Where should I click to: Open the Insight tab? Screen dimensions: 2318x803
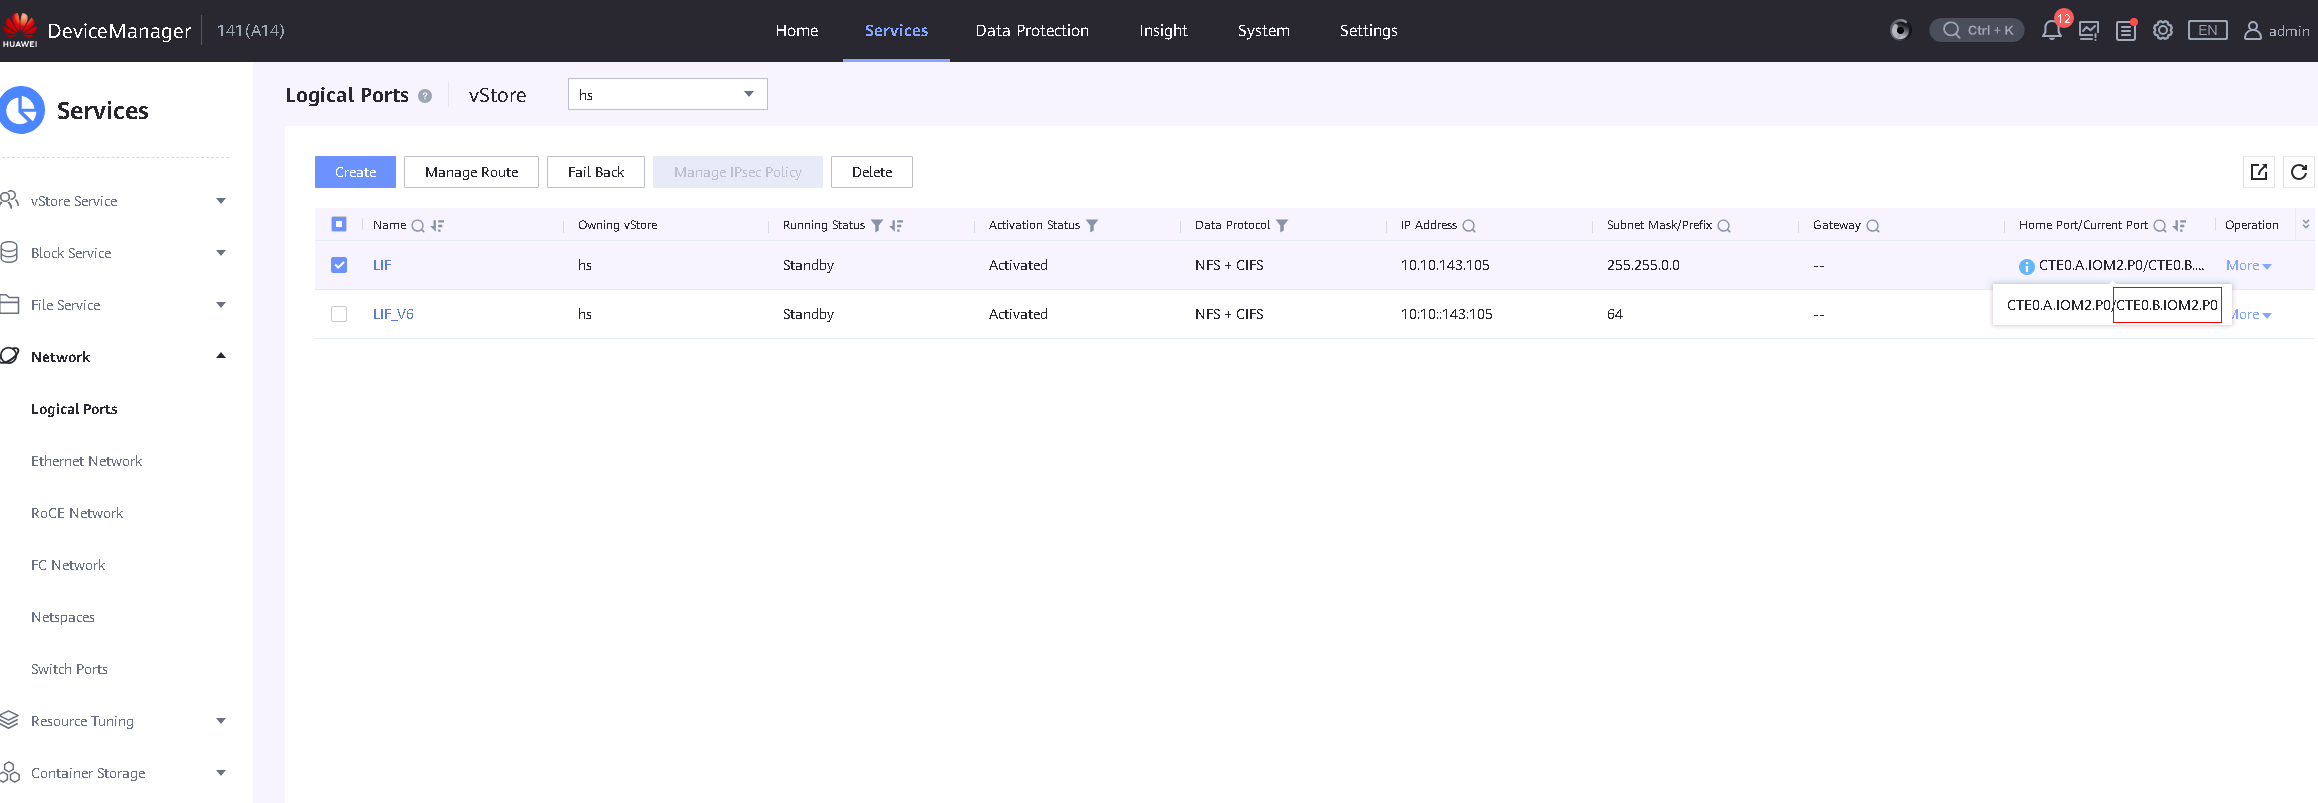pyautogui.click(x=1163, y=31)
